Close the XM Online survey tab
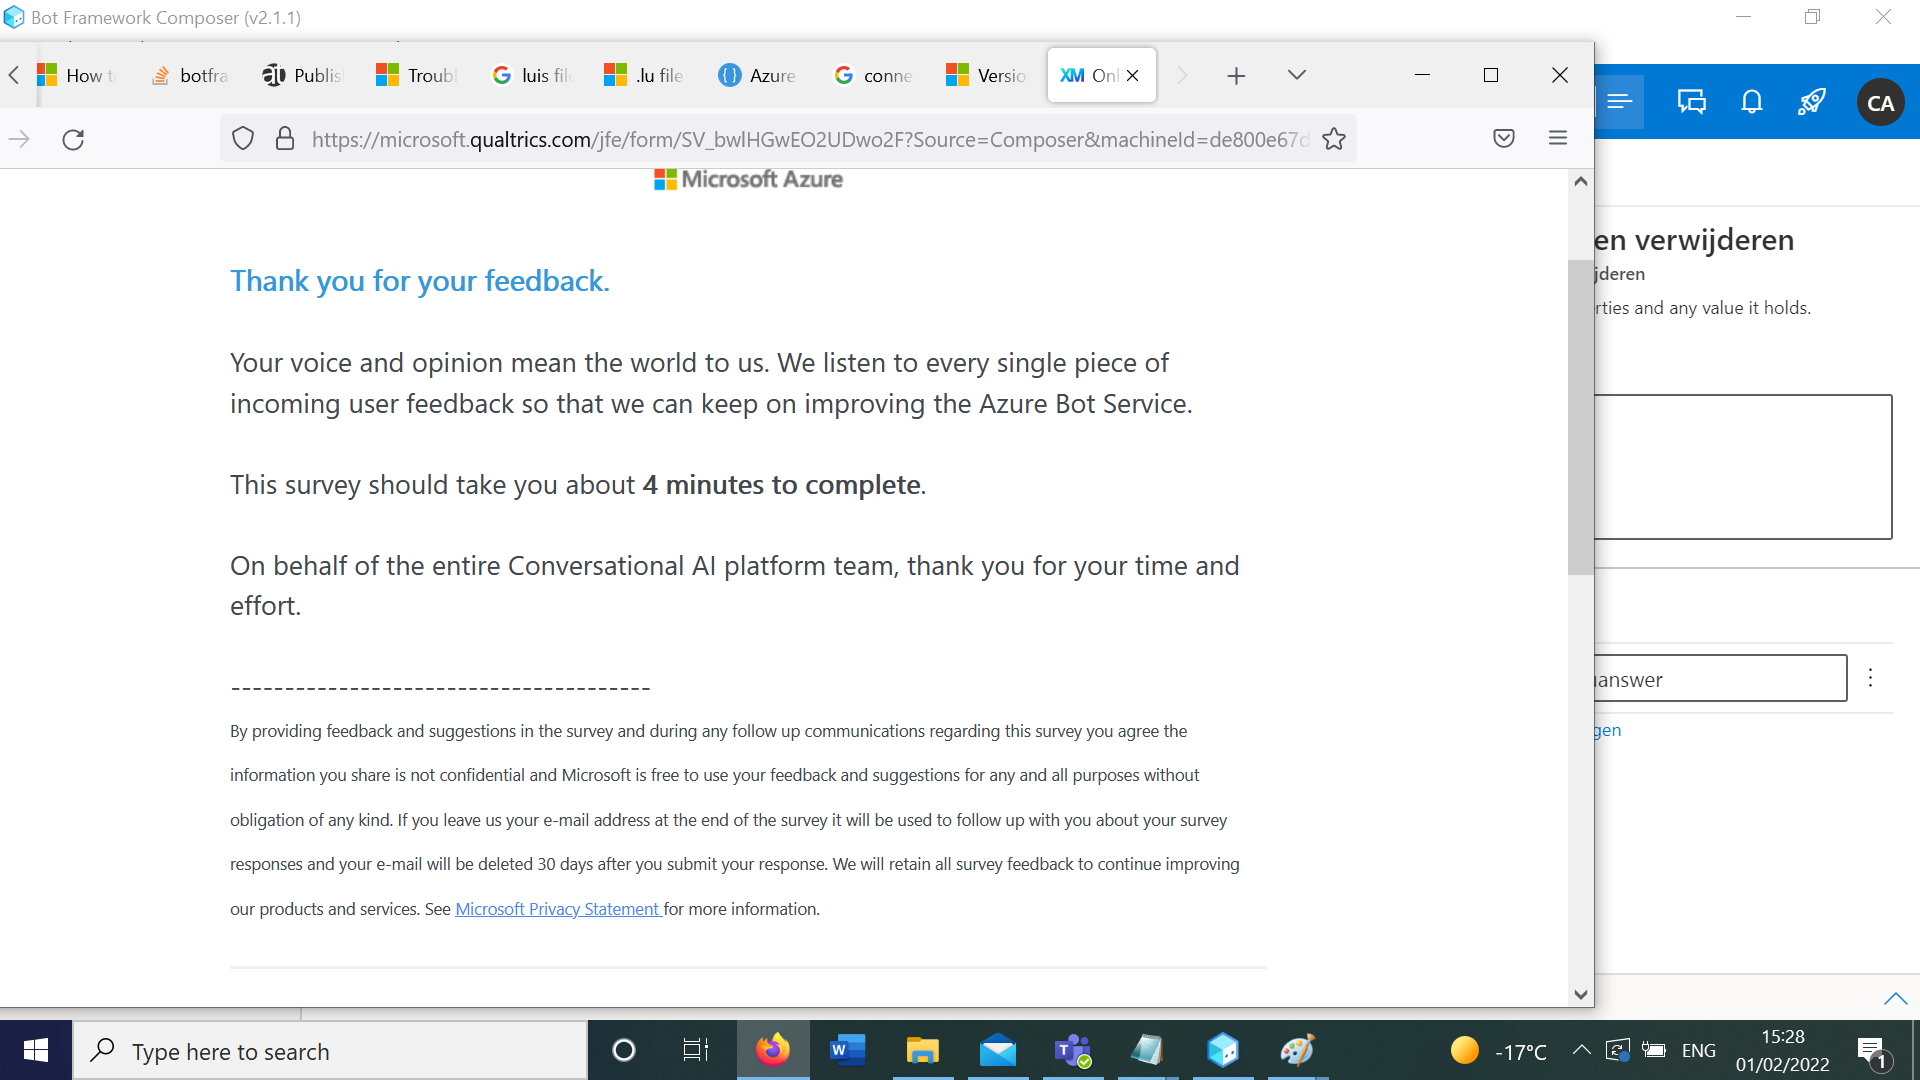This screenshot has height=1080, width=1920. point(1133,76)
